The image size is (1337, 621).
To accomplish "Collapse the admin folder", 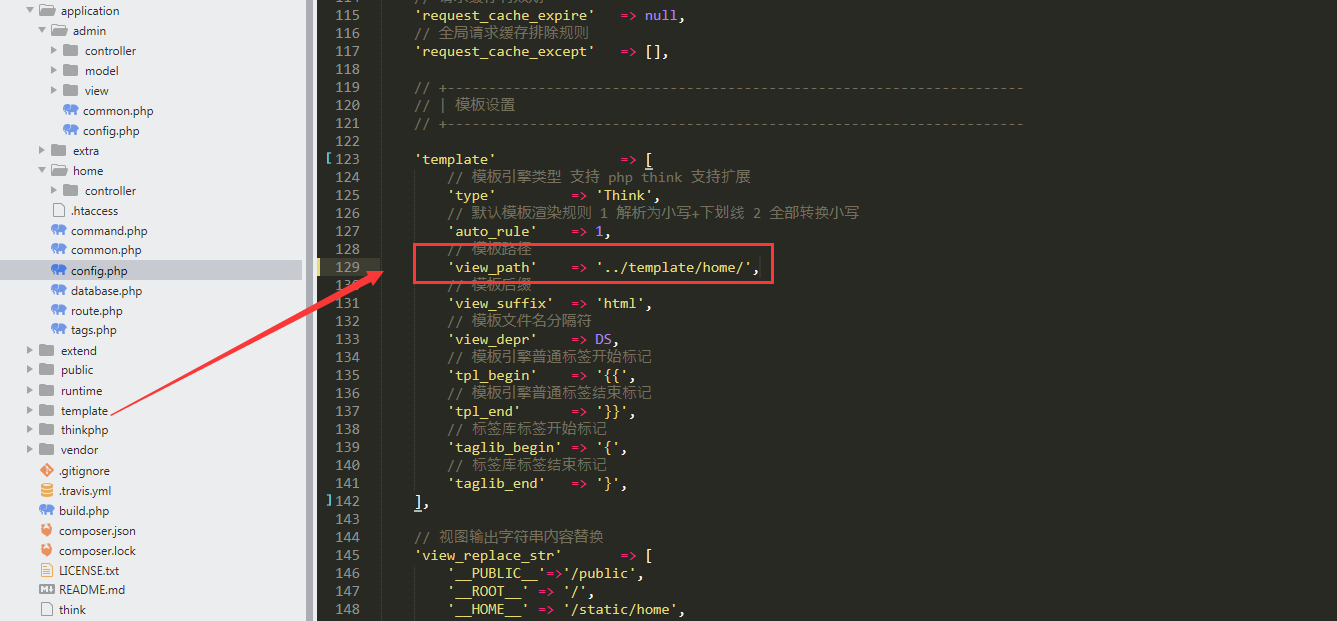I will 43,30.
